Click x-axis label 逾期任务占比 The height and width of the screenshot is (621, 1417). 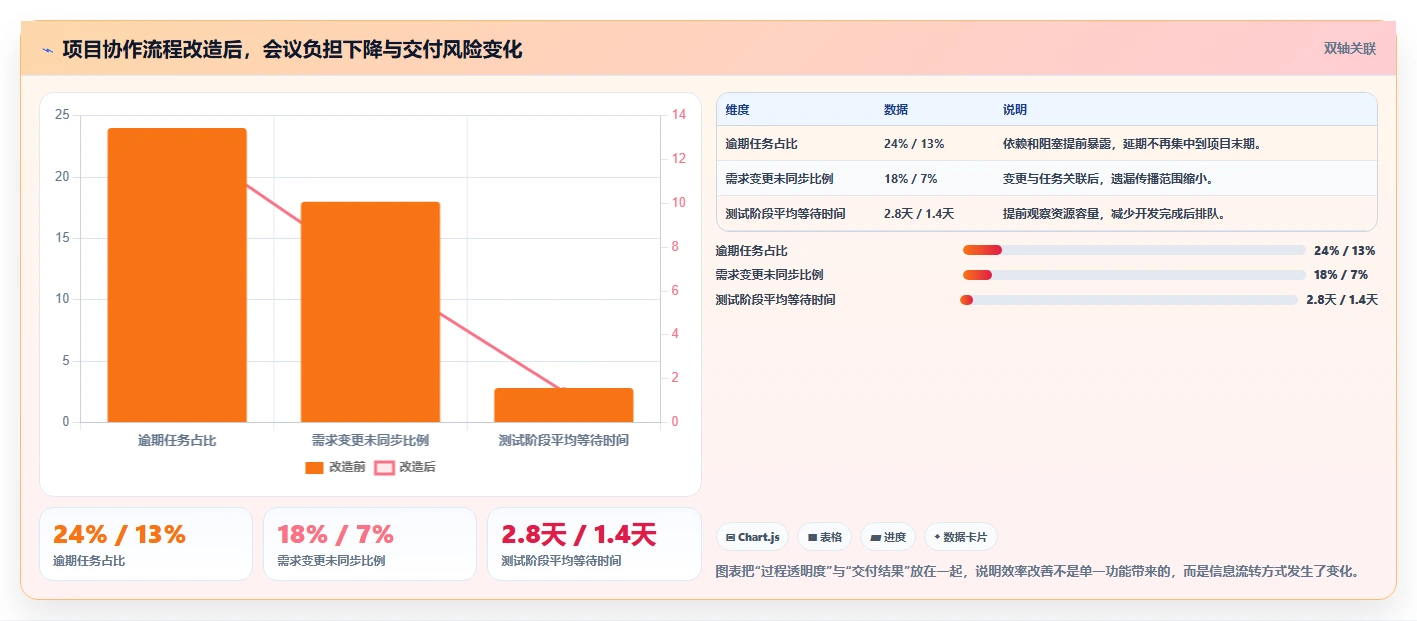177,440
